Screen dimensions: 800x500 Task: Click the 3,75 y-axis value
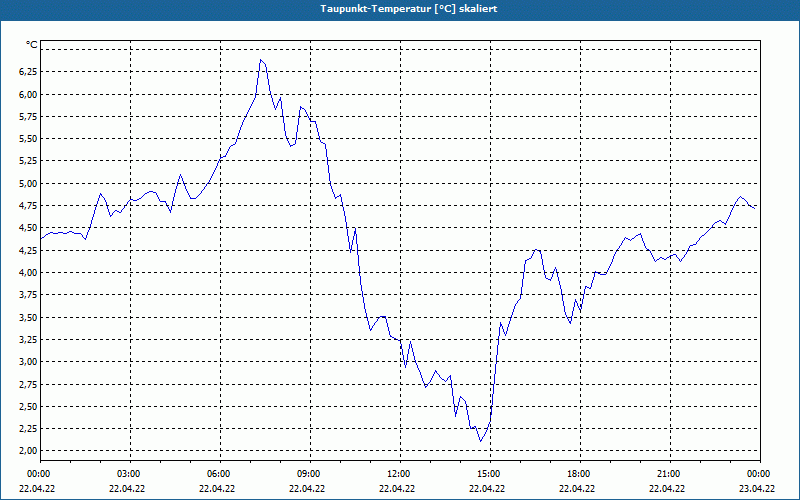[28, 294]
